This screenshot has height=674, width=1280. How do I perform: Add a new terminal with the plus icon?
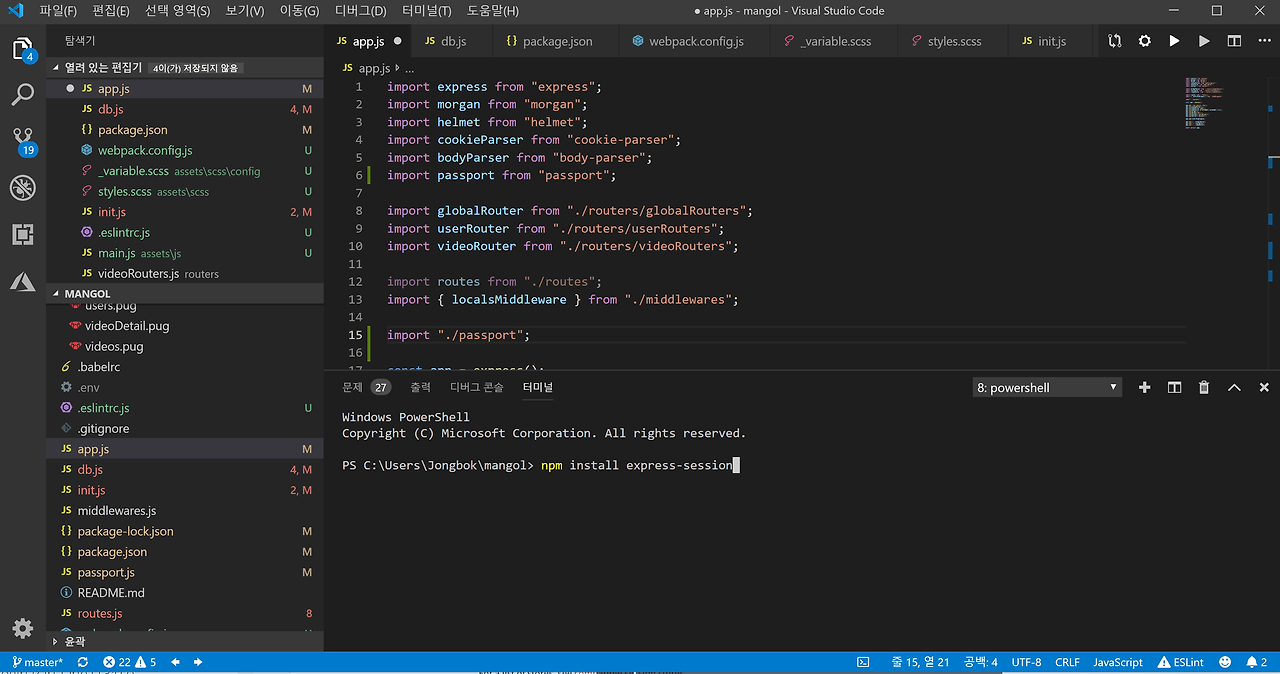[x=1145, y=387]
